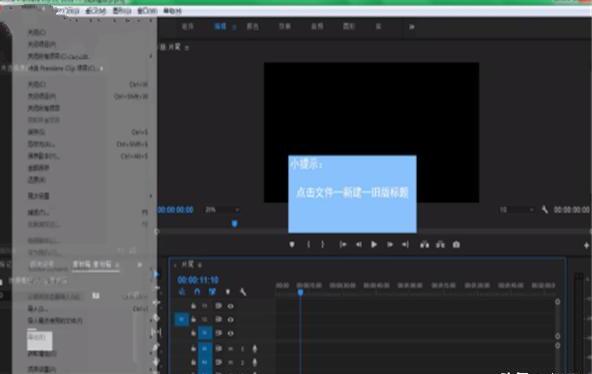
Task: Choose the Ctrl+Shift+S save-as menu item
Action: click(x=89, y=144)
